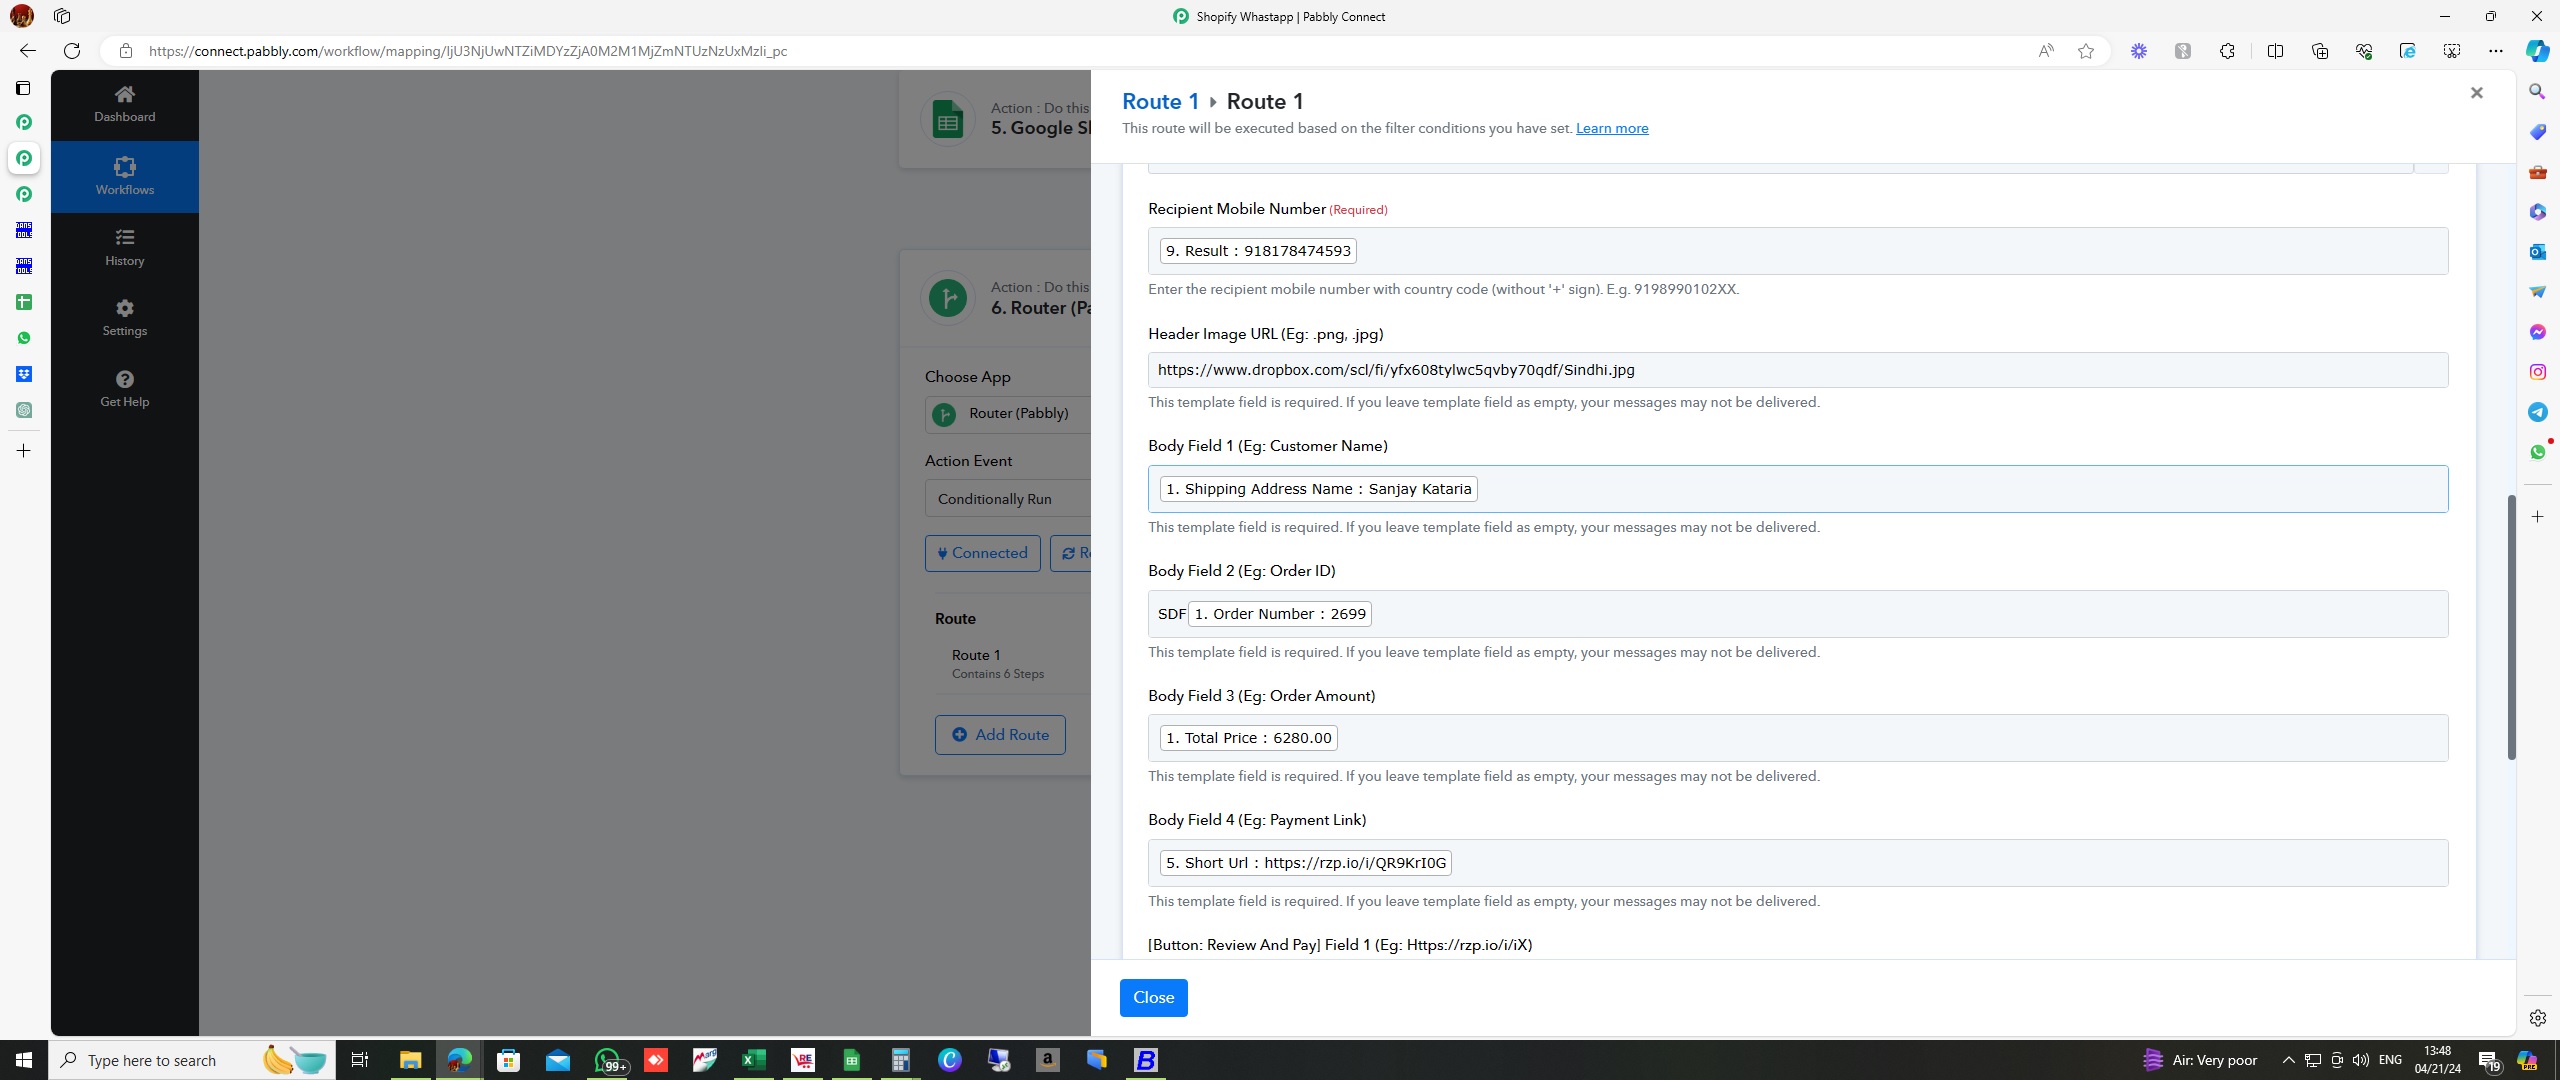The width and height of the screenshot is (2560, 1080).
Task: Click the Google Sheets step icon
Action: 947,119
